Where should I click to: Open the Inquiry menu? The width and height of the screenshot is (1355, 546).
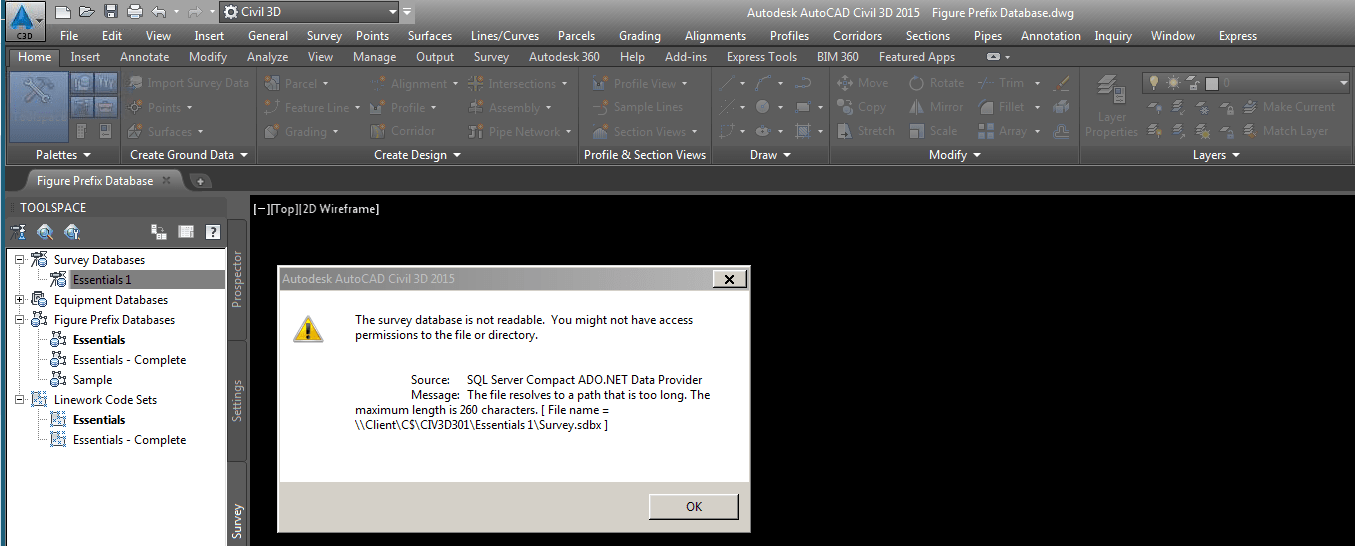click(x=1113, y=36)
